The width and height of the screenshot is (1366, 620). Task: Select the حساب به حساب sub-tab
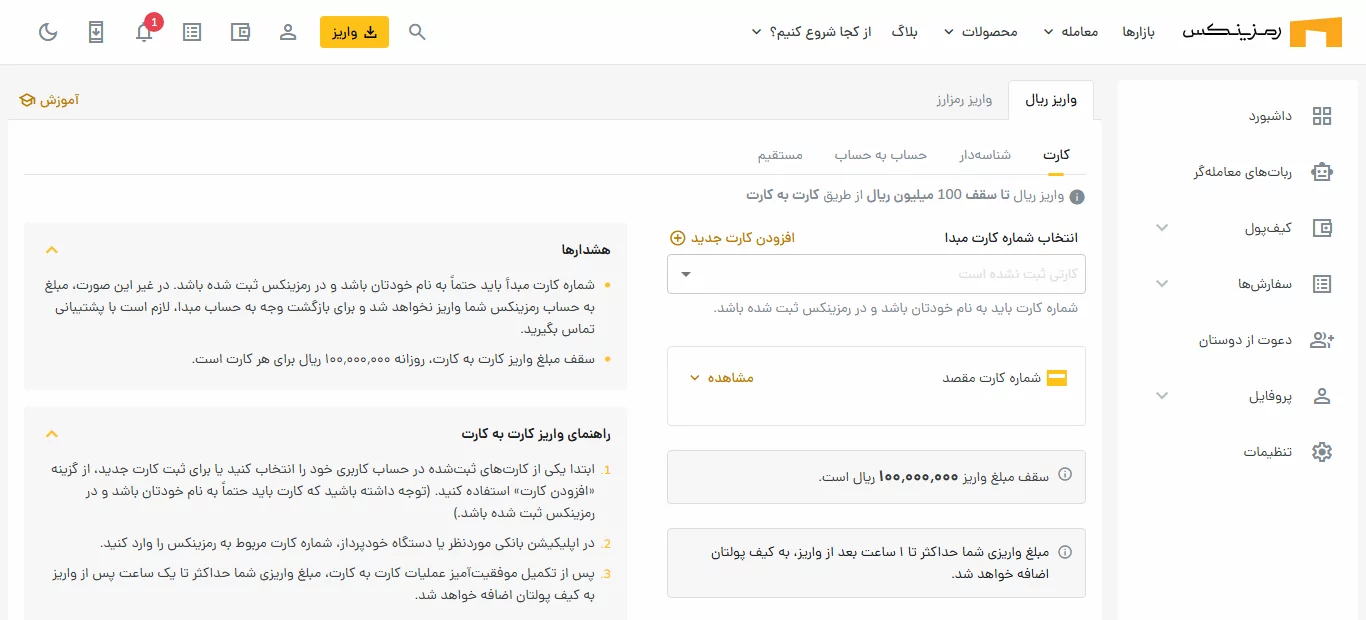pyautogui.click(x=881, y=155)
